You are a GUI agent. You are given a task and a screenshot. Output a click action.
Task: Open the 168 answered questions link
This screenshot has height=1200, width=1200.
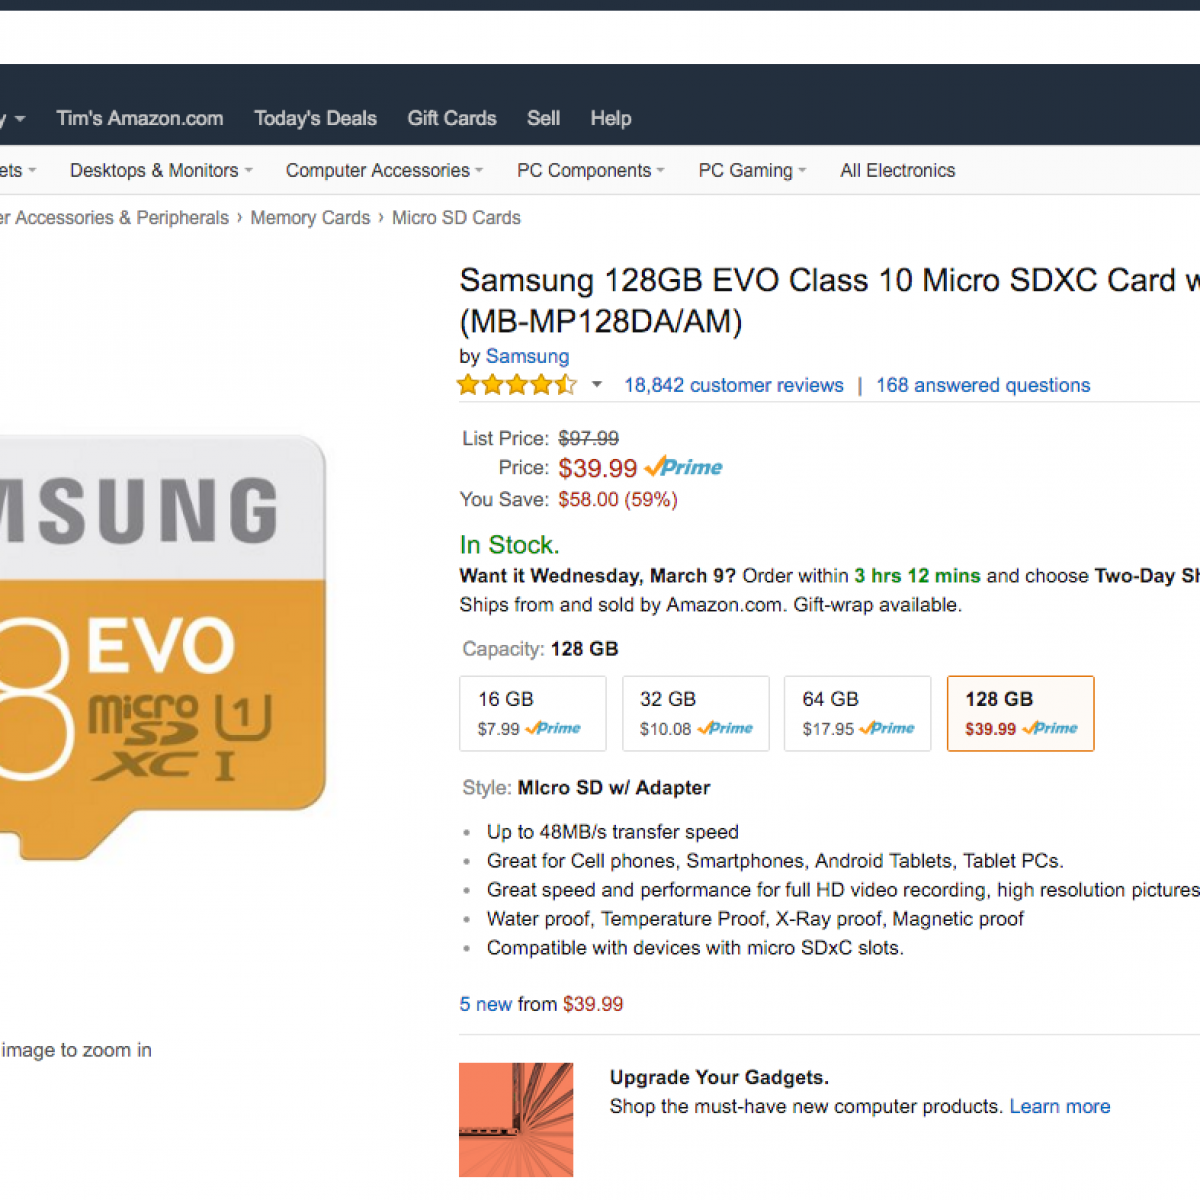tap(983, 385)
